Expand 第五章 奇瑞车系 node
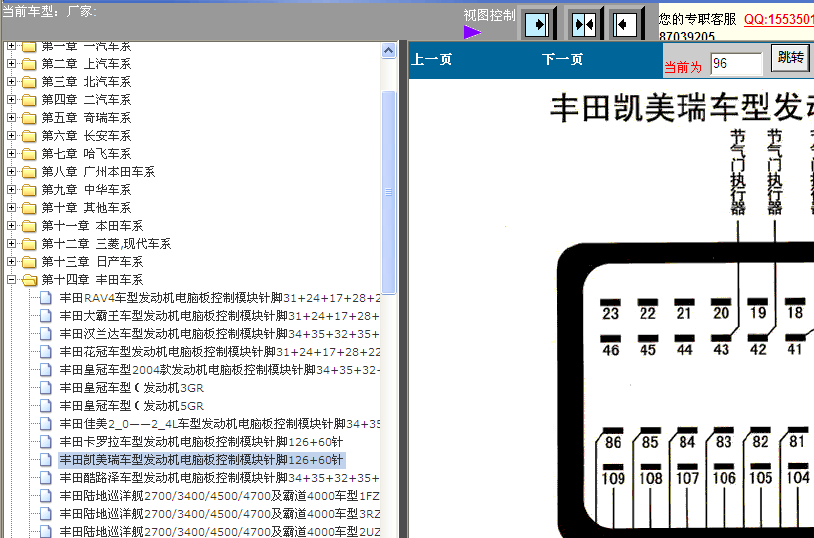 pyautogui.click(x=11, y=117)
